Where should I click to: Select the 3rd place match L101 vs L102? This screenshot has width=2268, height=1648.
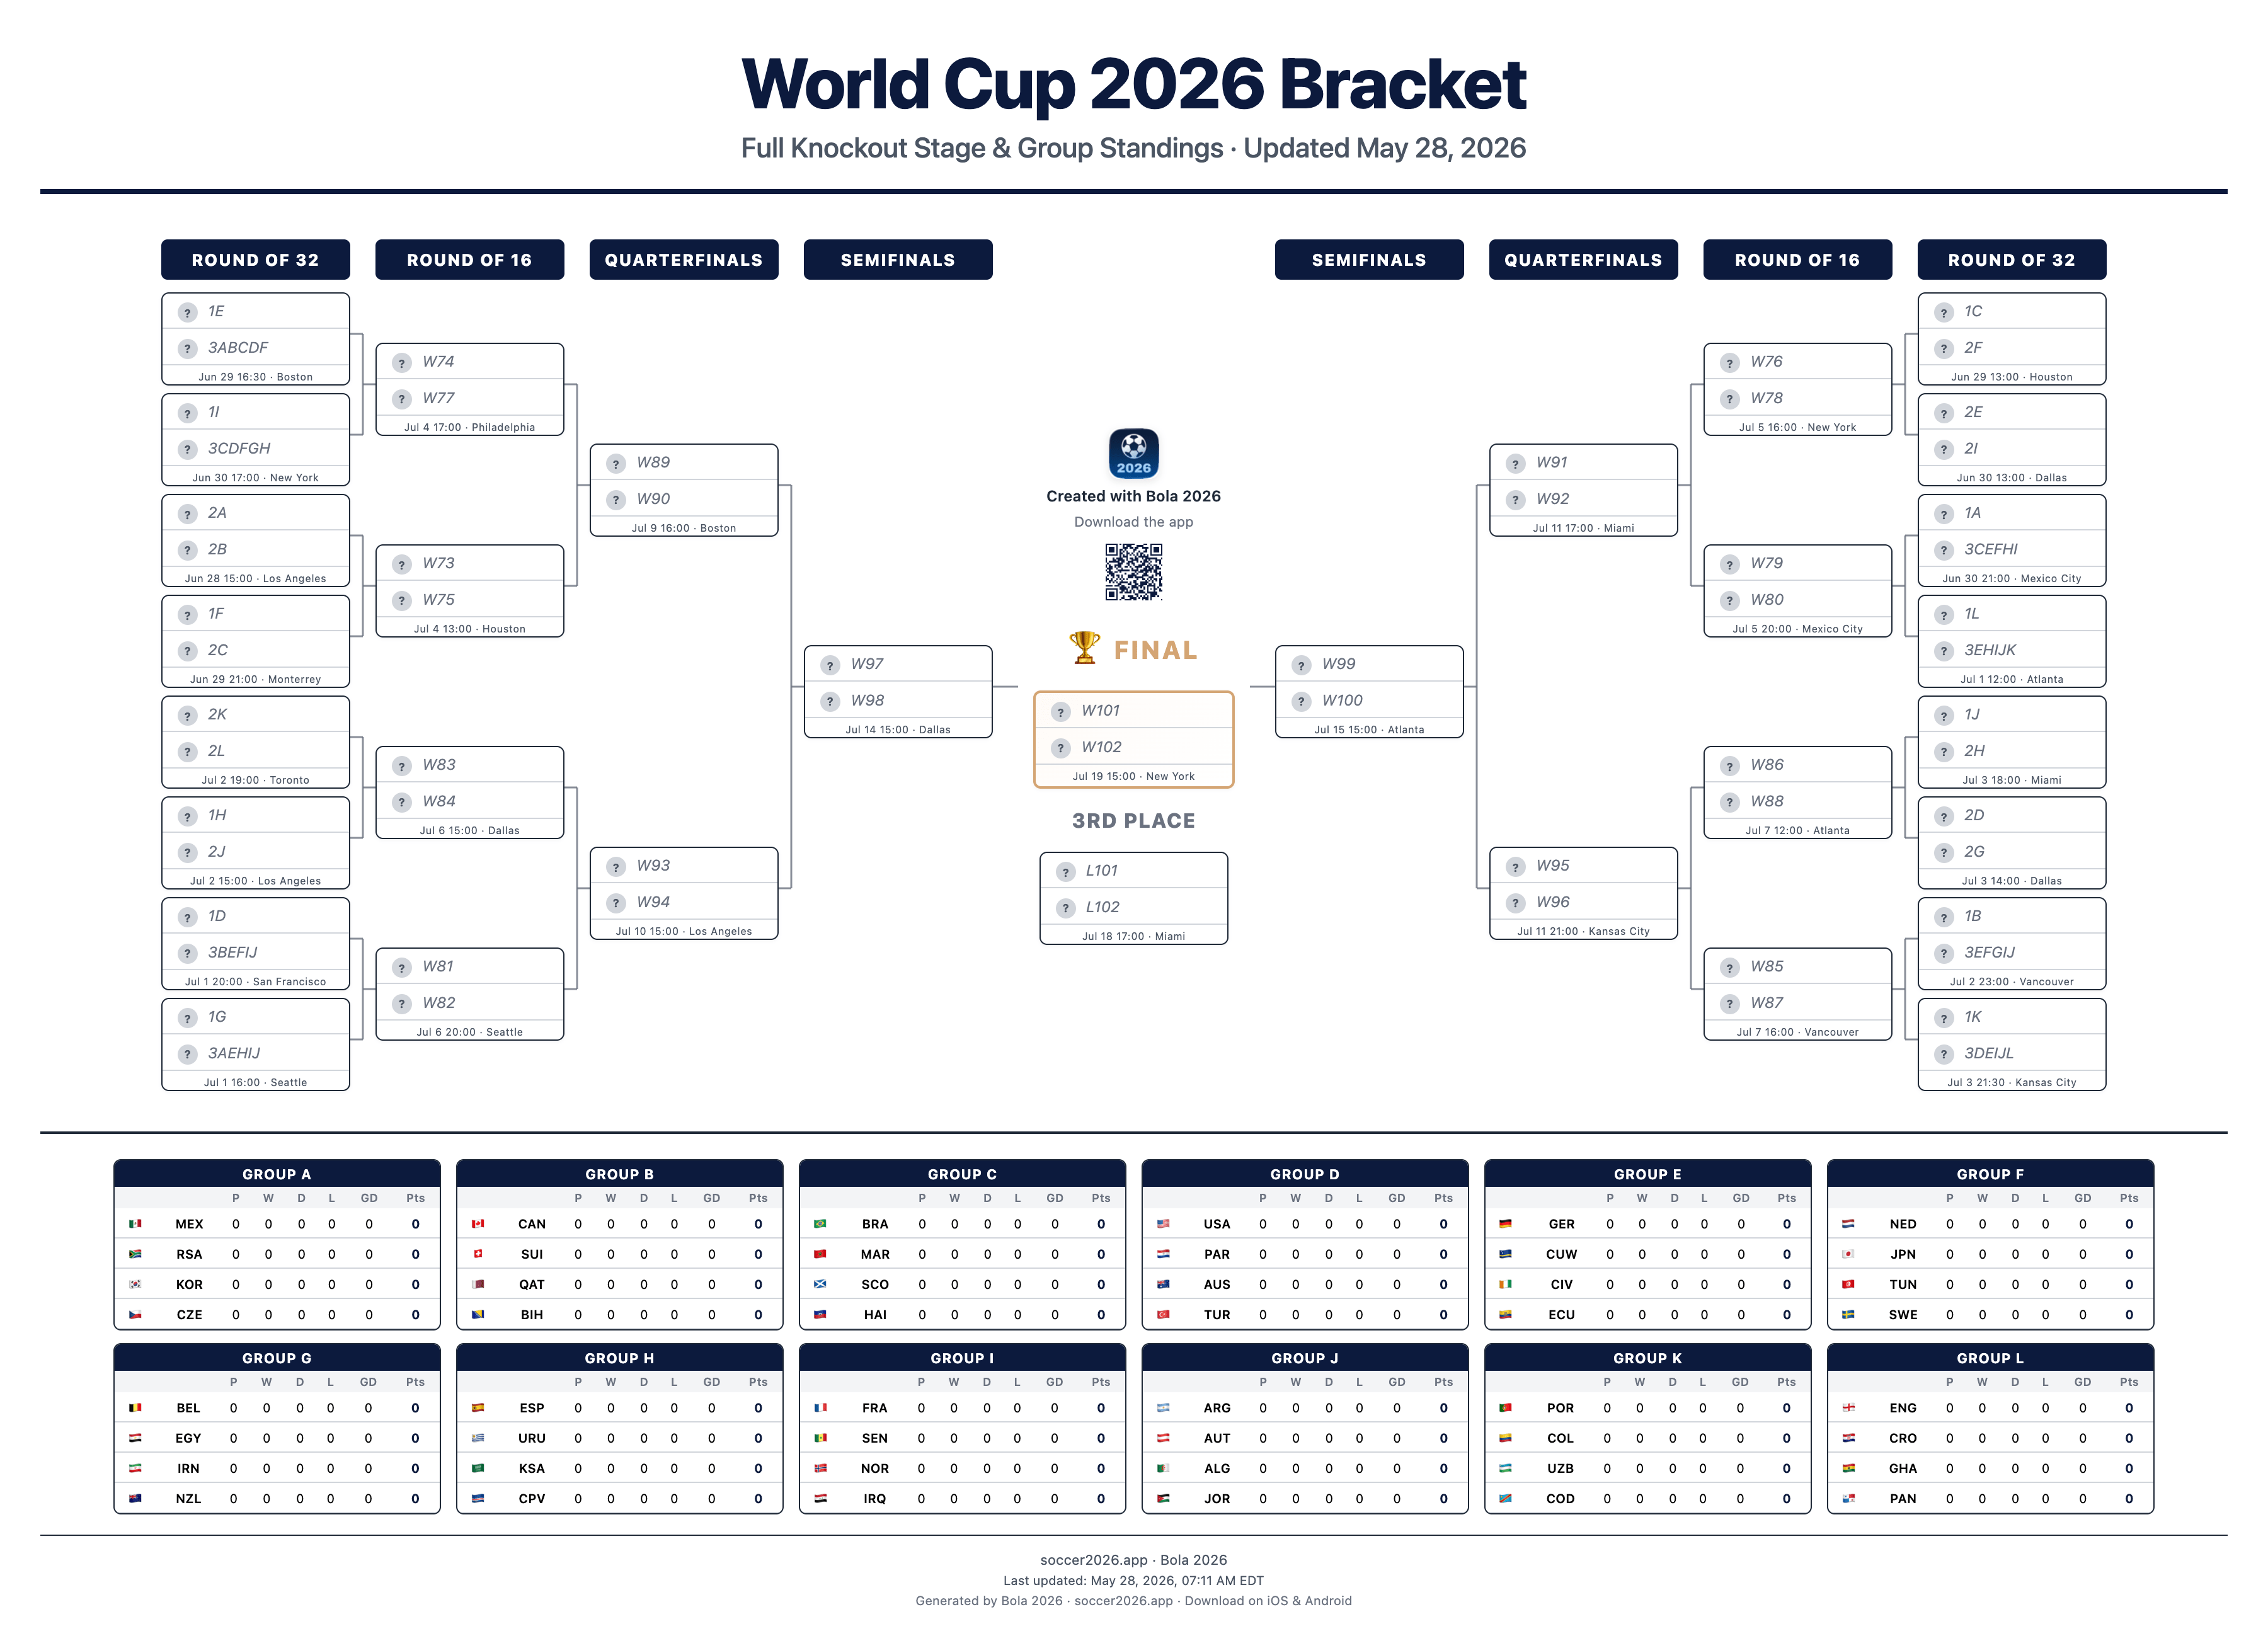click(1133, 898)
